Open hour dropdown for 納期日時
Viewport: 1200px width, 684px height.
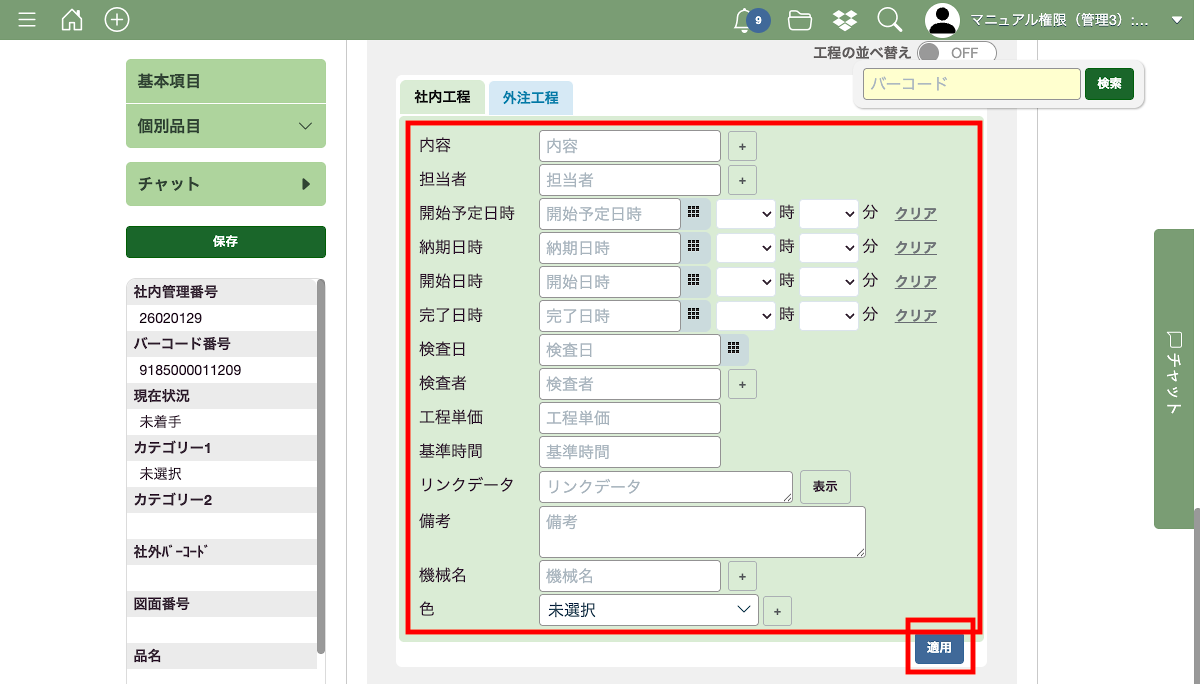[746, 247]
